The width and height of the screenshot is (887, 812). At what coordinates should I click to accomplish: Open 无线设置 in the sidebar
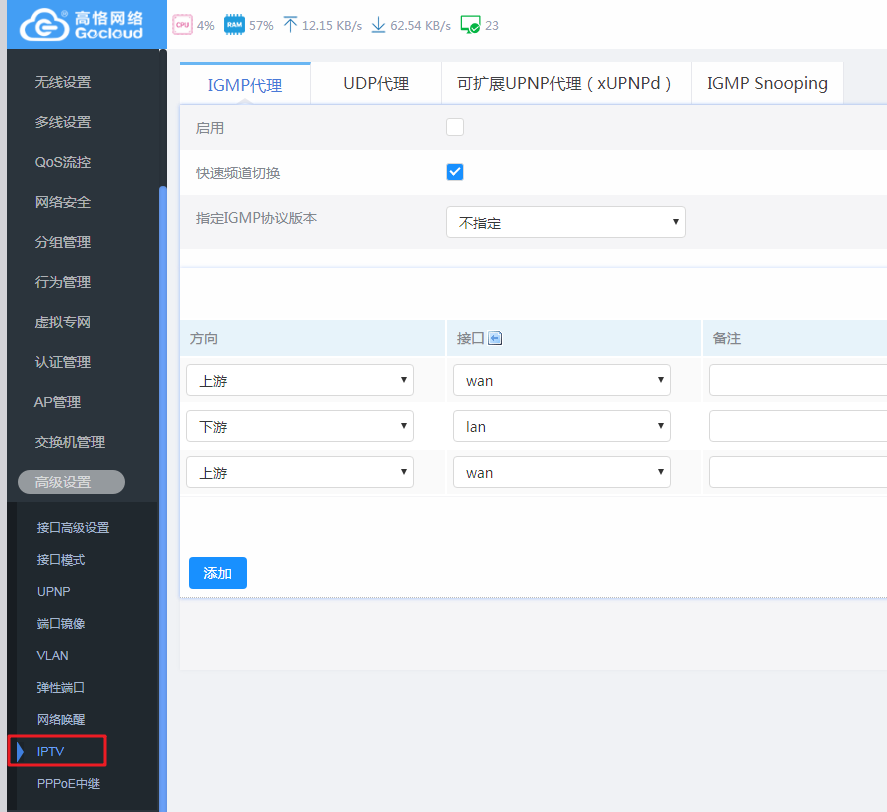63,82
